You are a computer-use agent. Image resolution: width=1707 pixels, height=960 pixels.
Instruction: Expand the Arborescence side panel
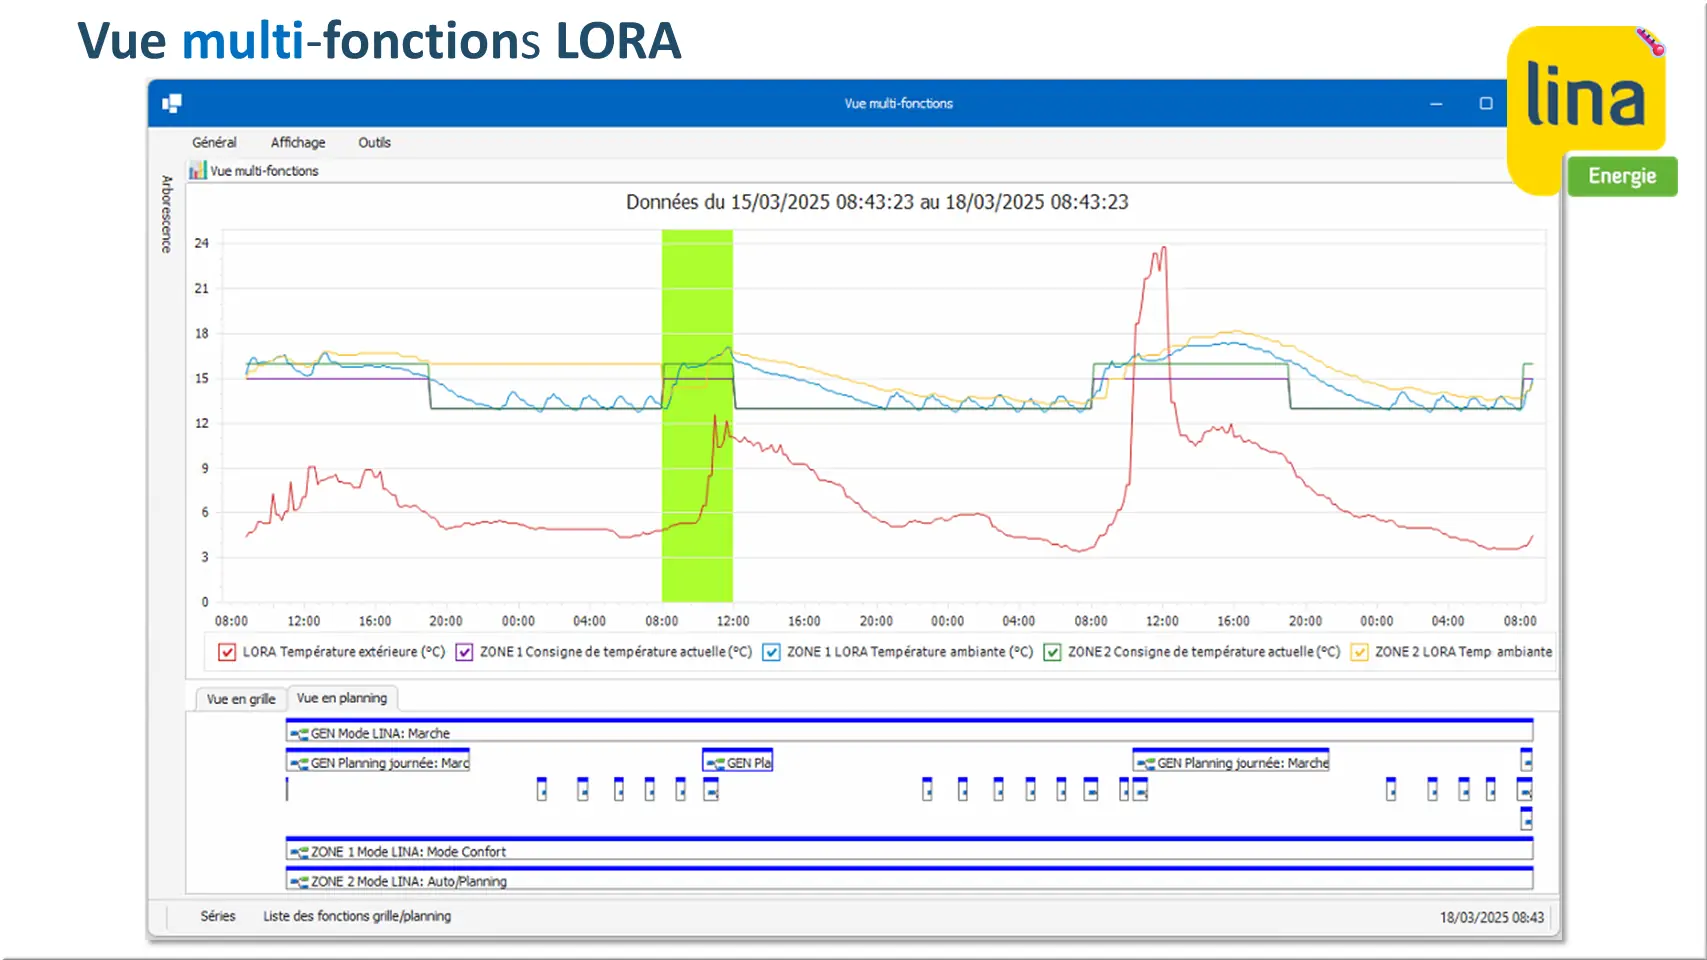coord(166,214)
